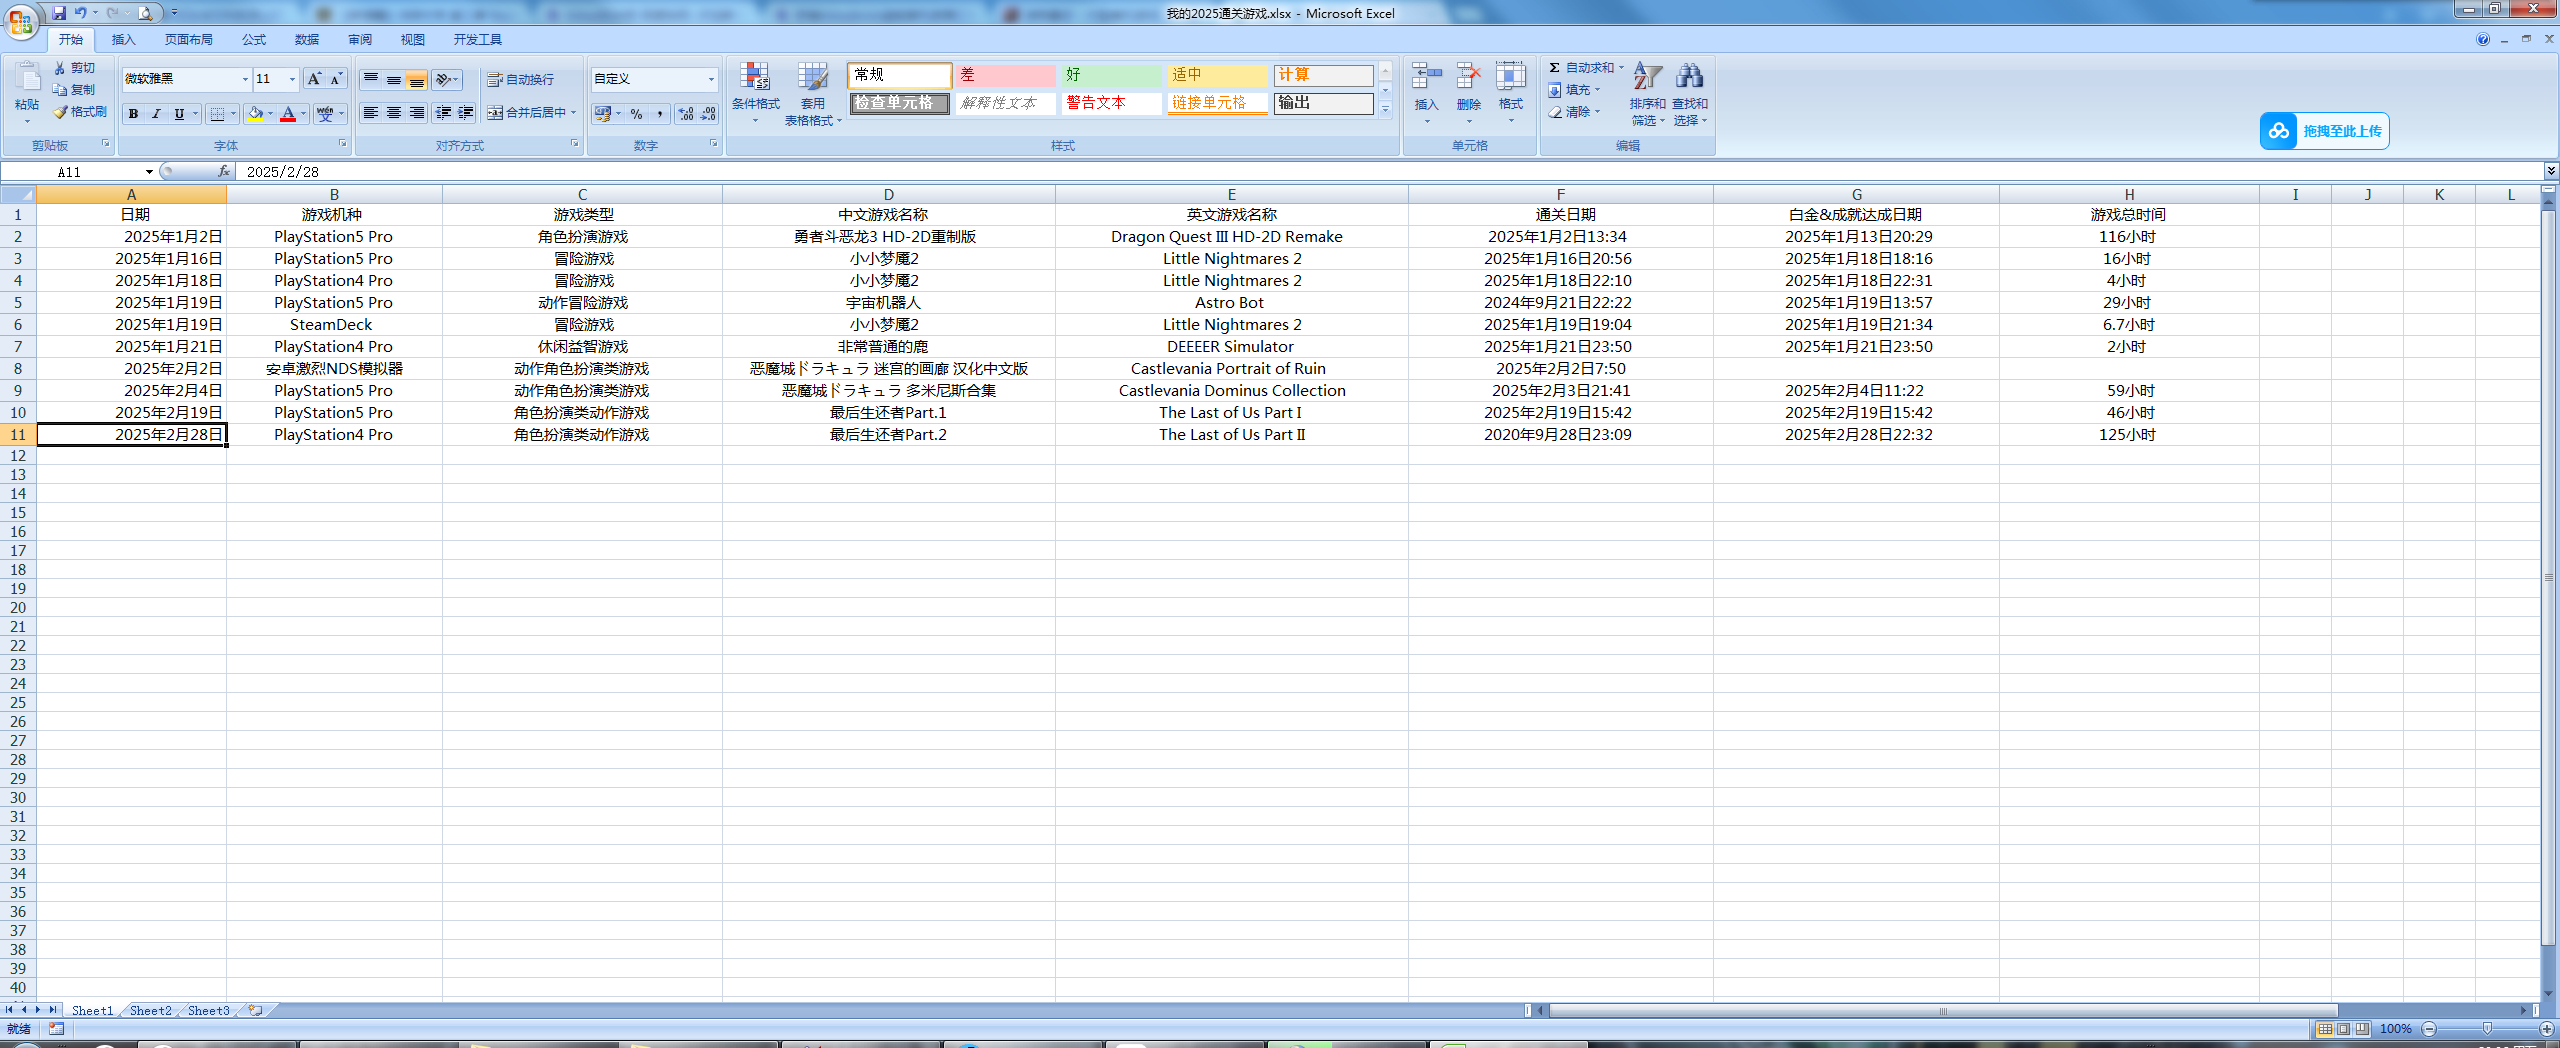Apply the cell borders icon

(x=217, y=114)
